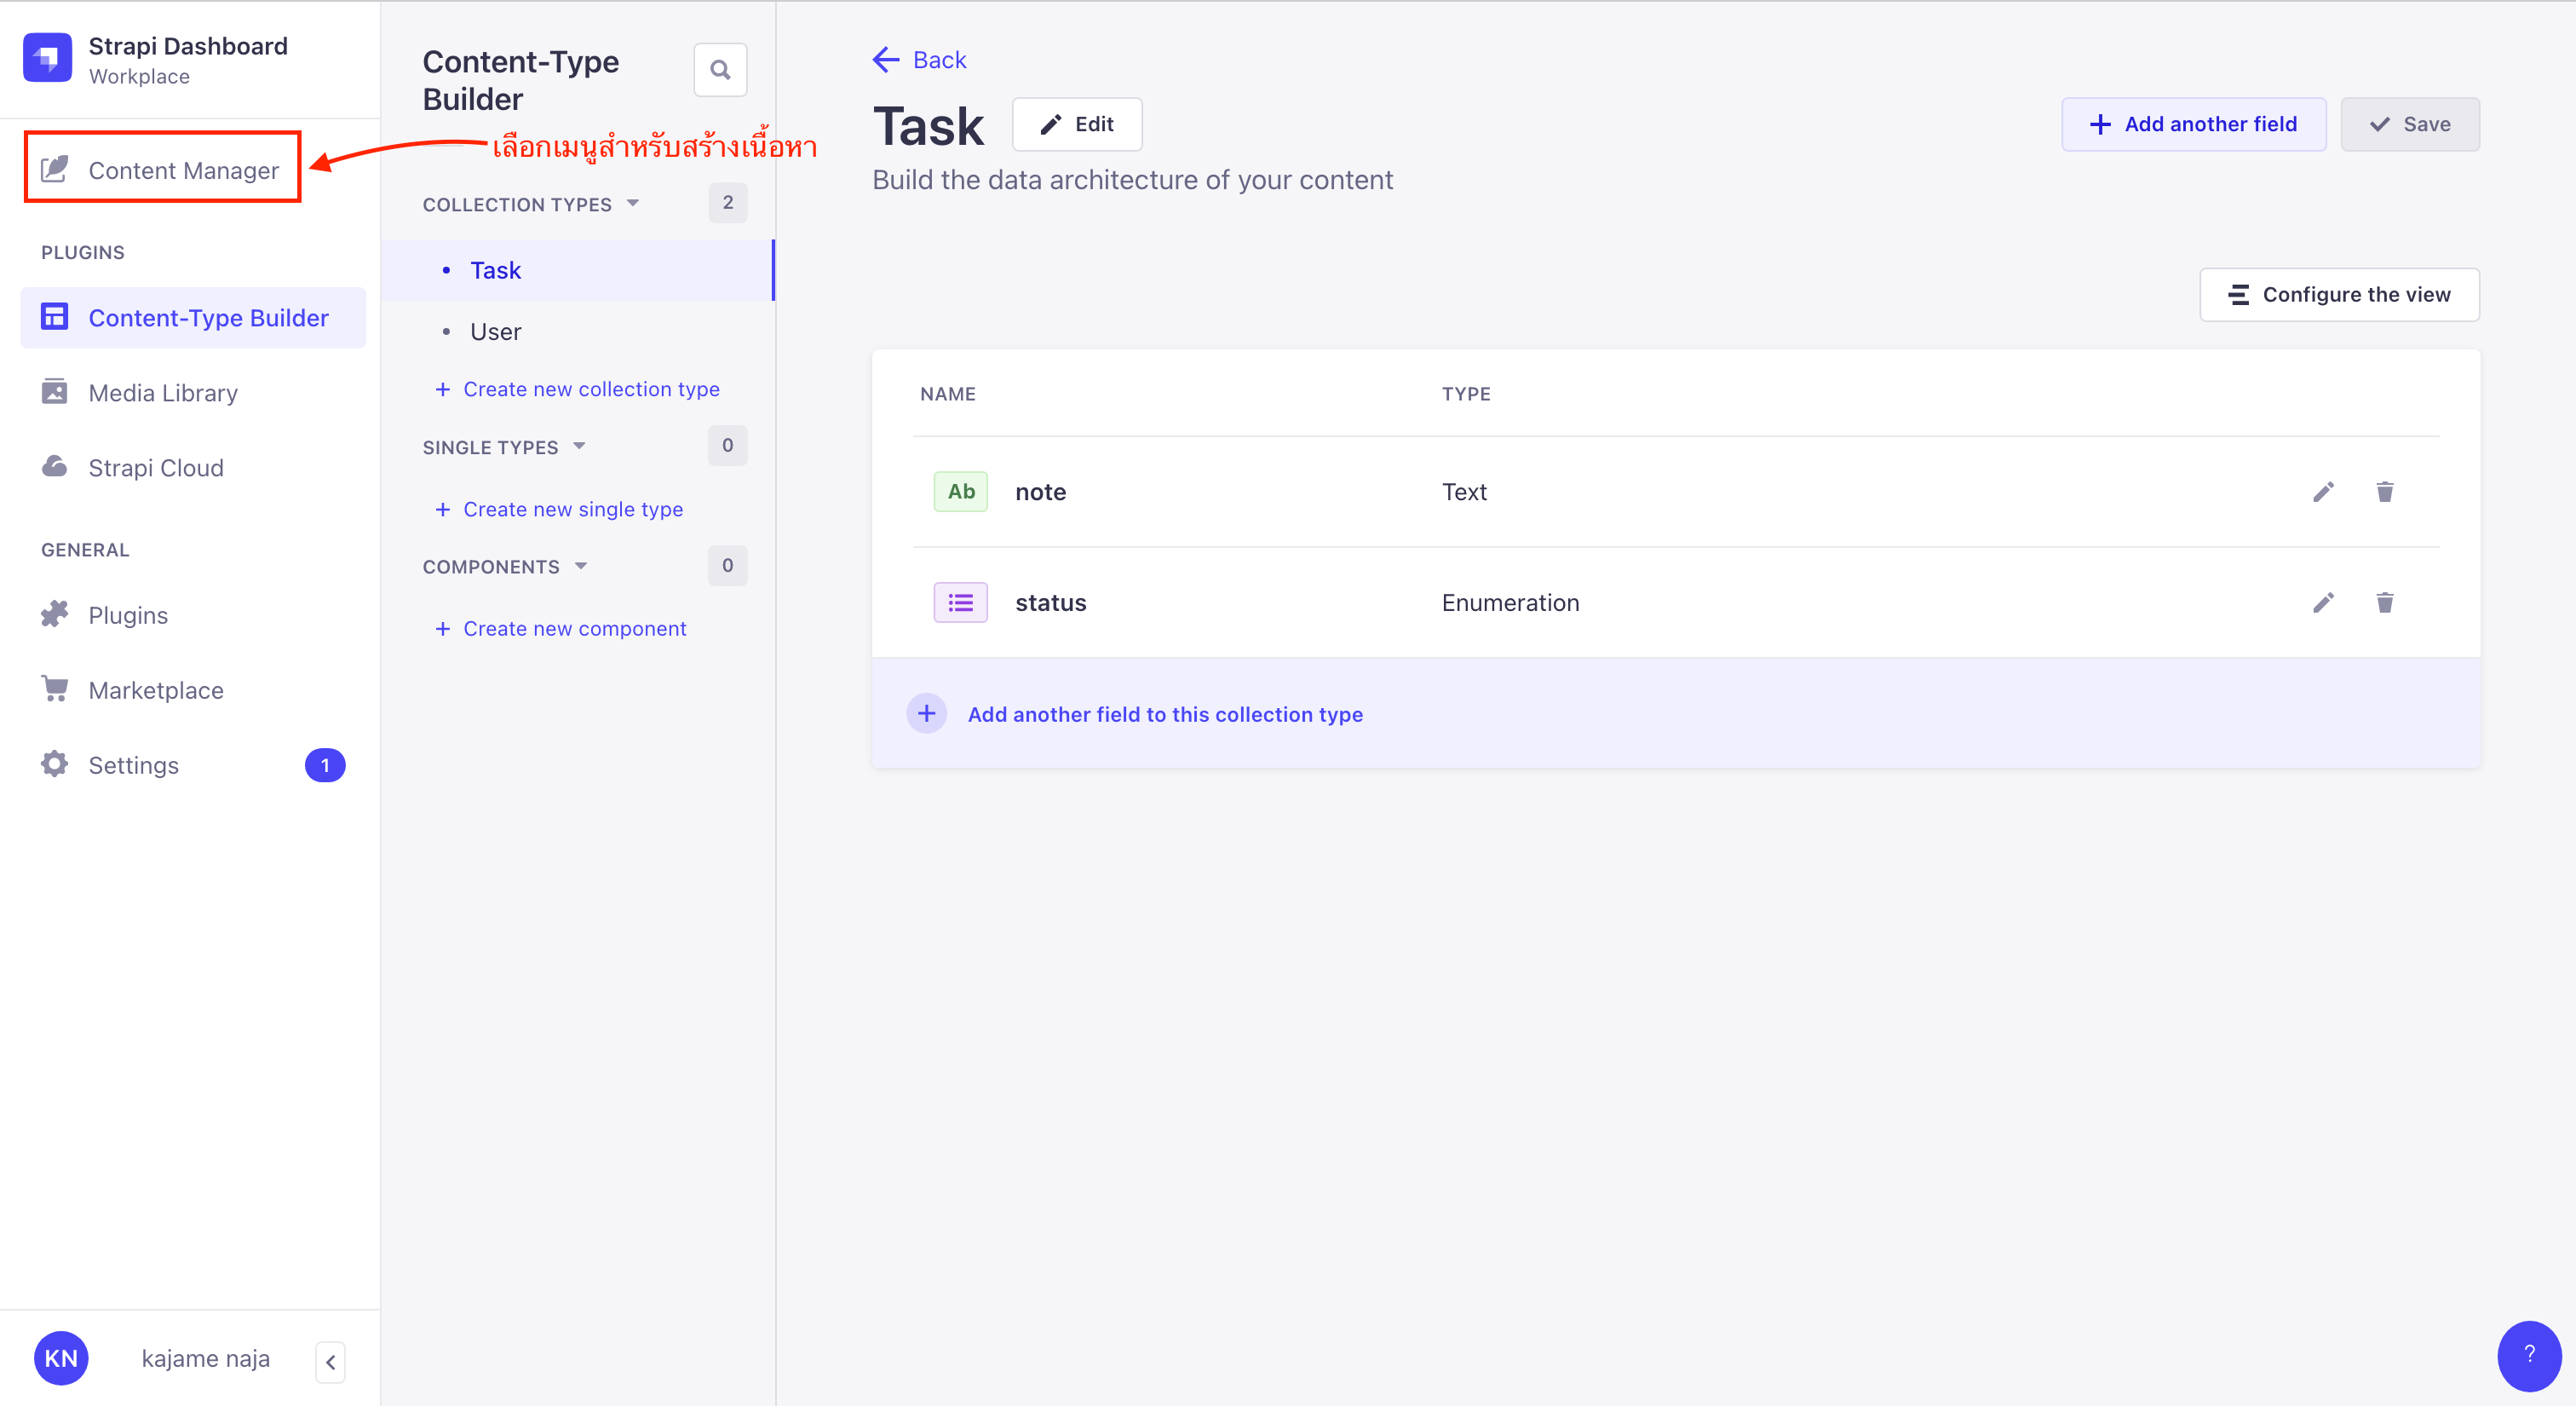
Task: Click the Single Types count badge
Action: click(x=728, y=446)
